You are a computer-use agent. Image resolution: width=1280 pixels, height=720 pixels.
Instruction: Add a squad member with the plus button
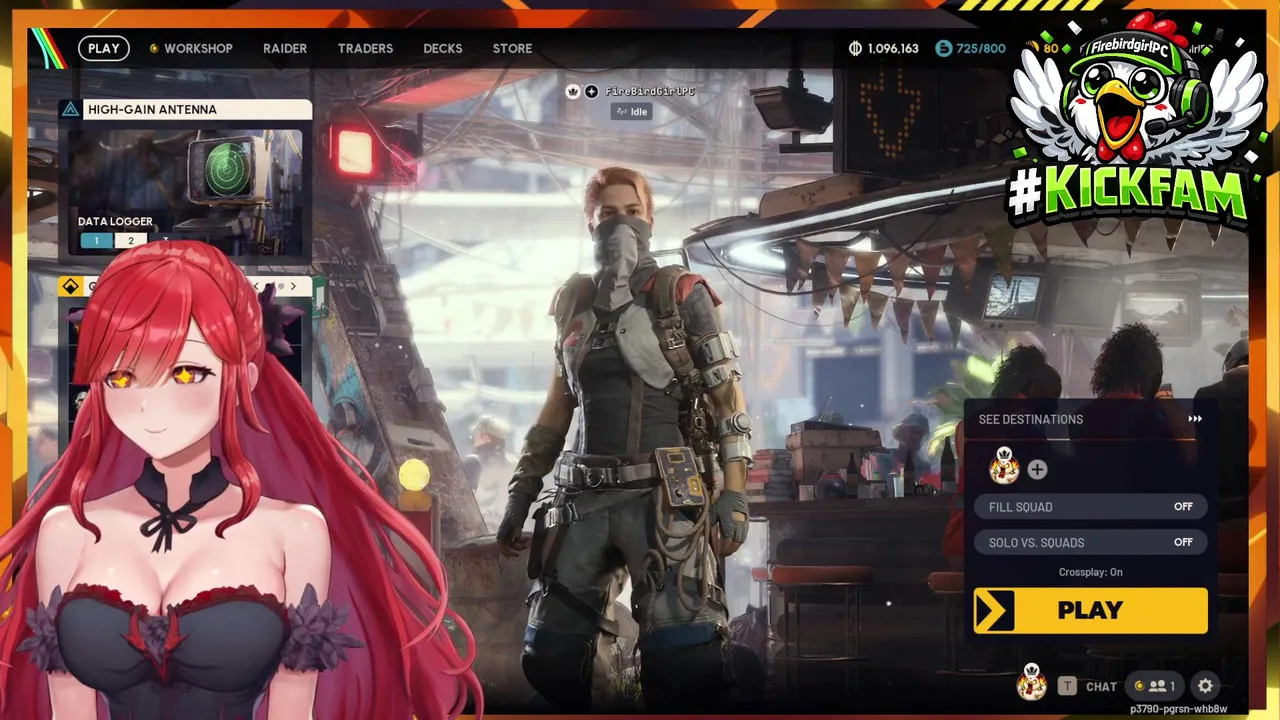pos(1037,469)
